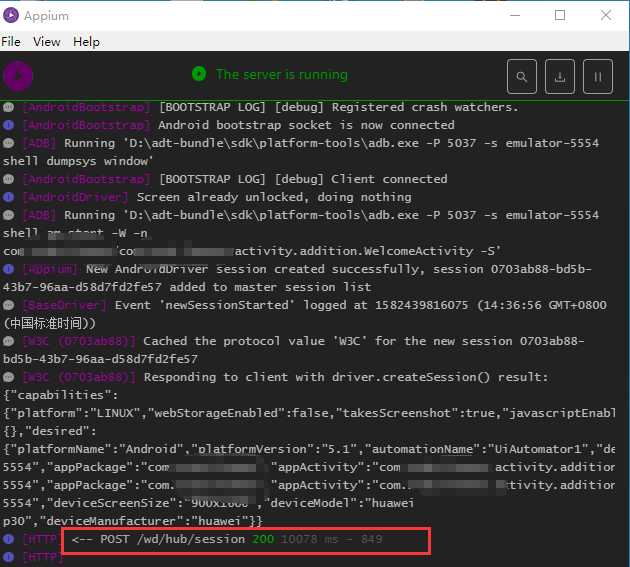Click the search logs magnifier button
Viewport: 630px width, 567px height.
(x=522, y=76)
